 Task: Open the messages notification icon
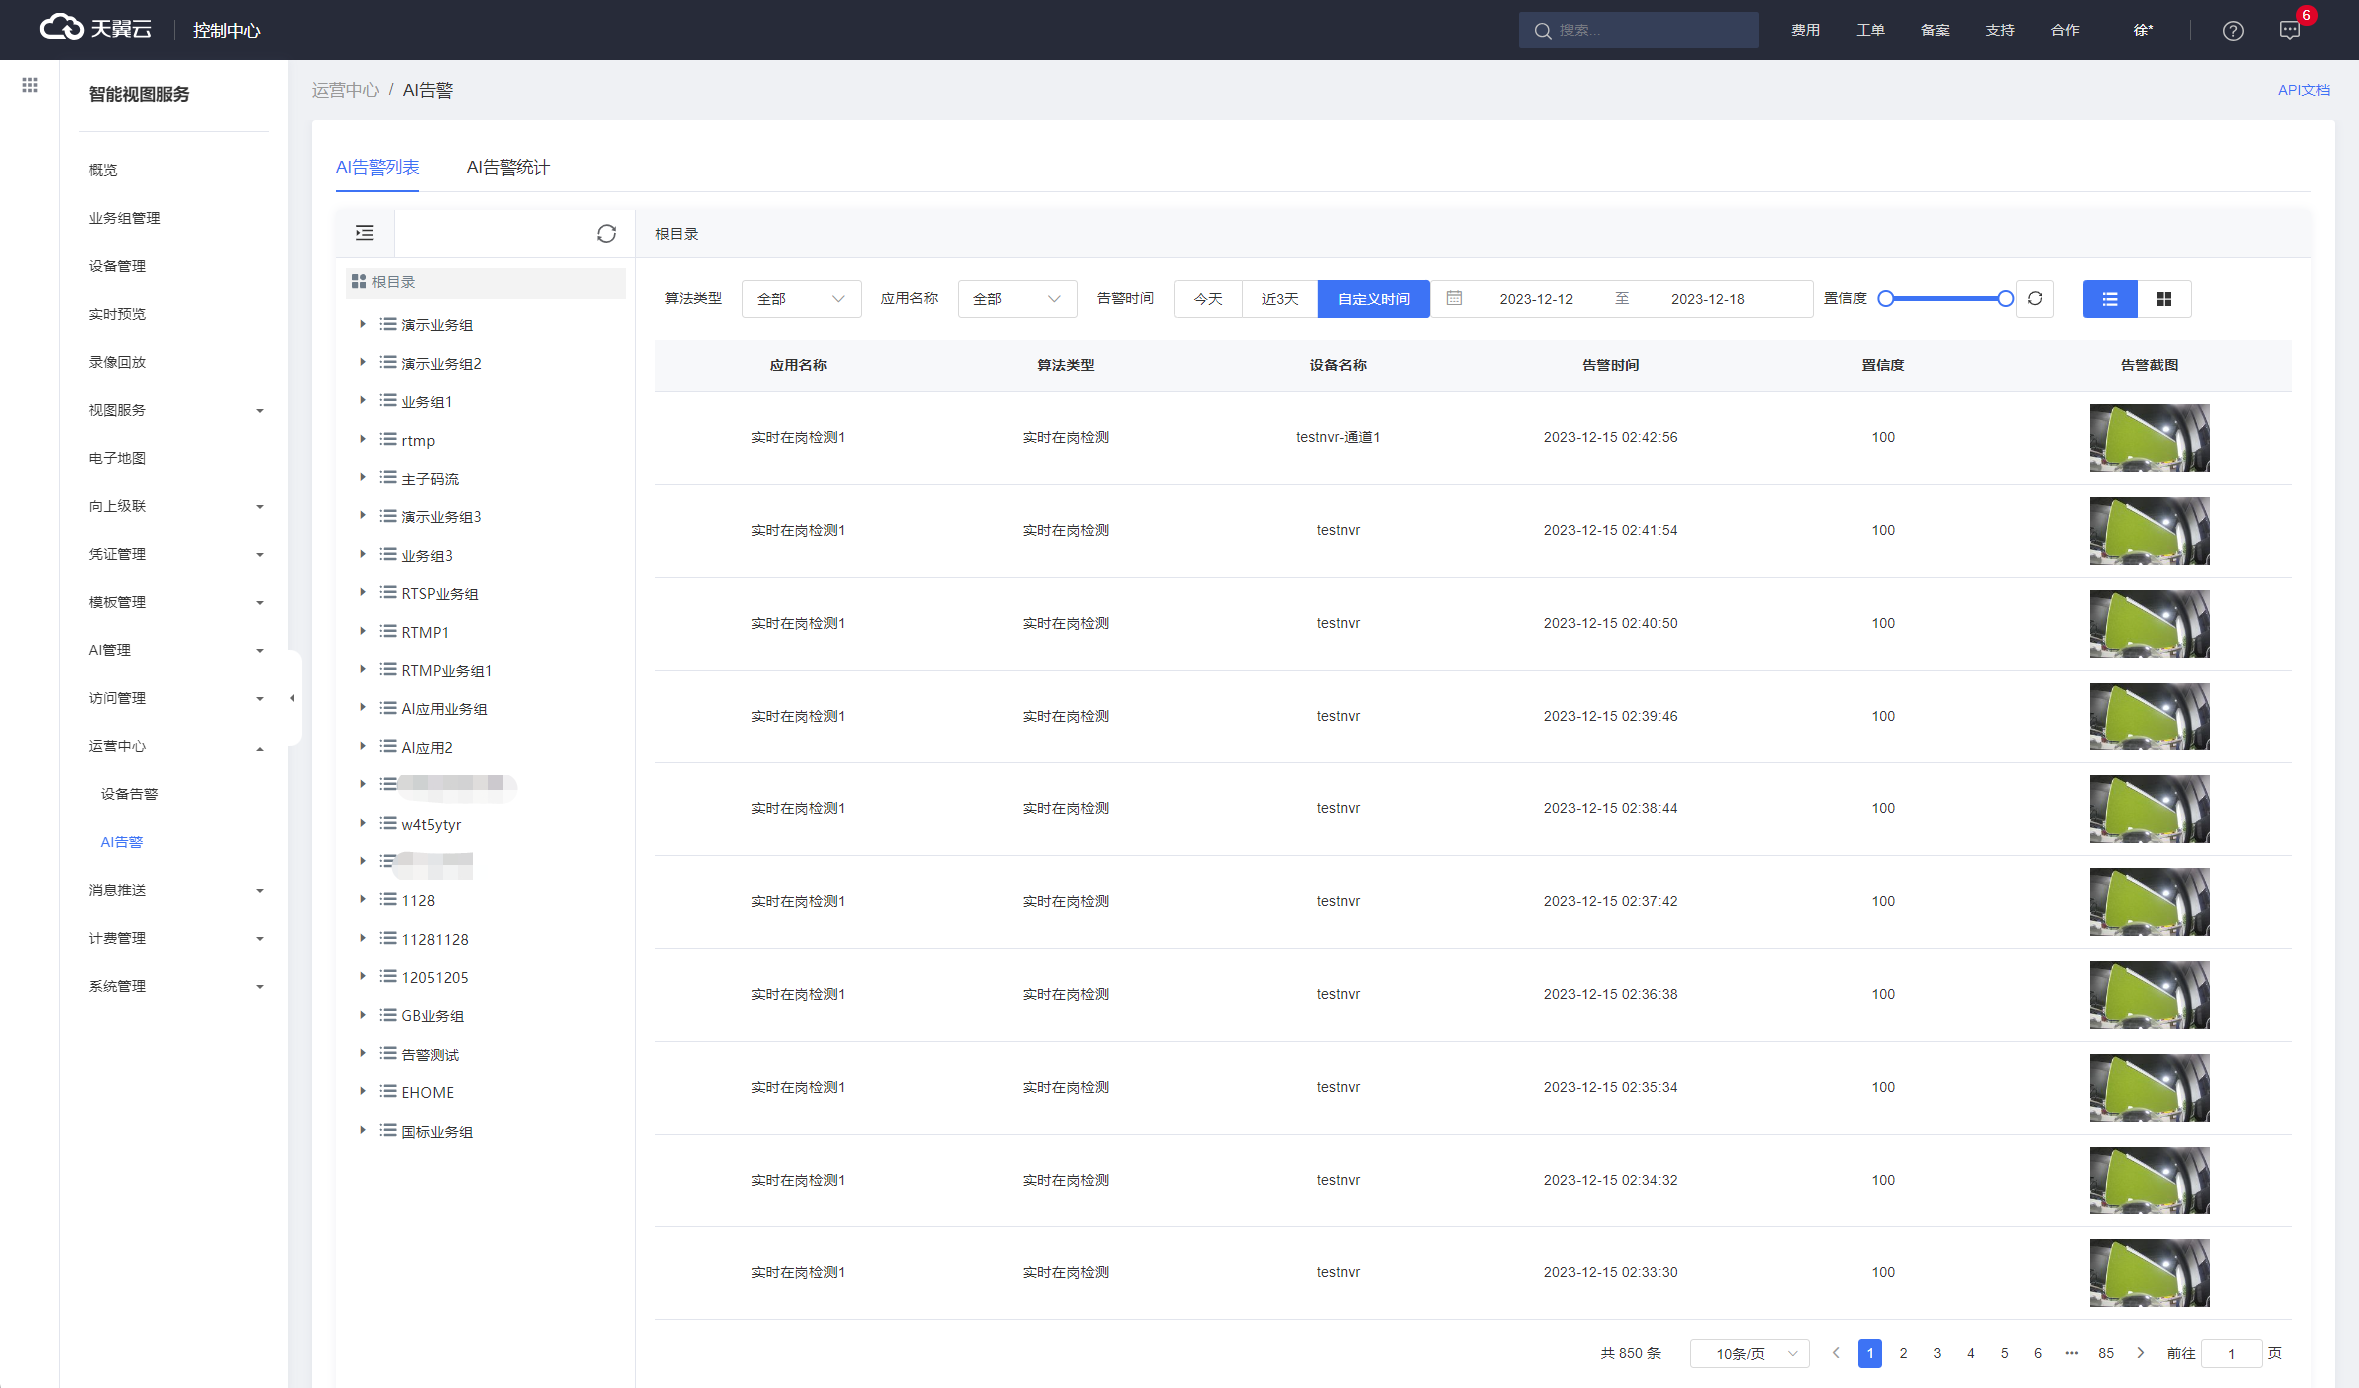(2290, 31)
